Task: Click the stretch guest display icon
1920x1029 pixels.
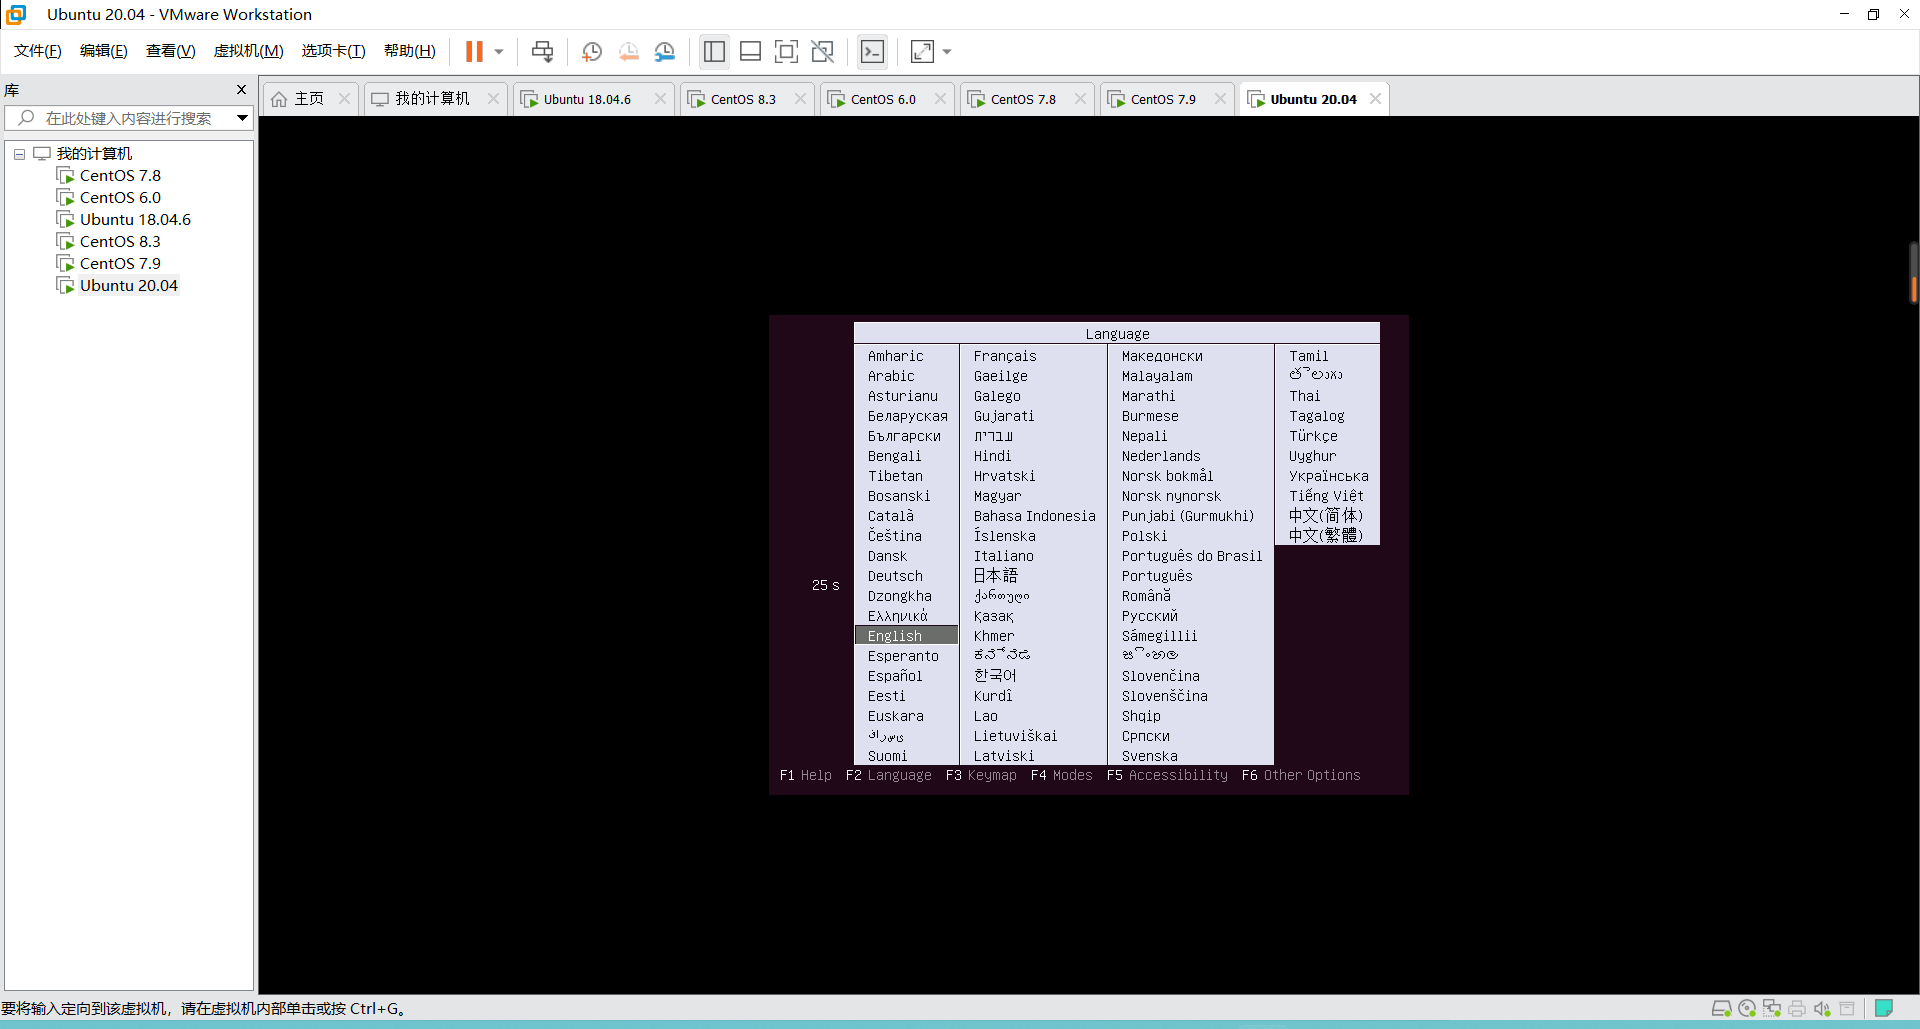Action: pyautogui.click(x=922, y=51)
